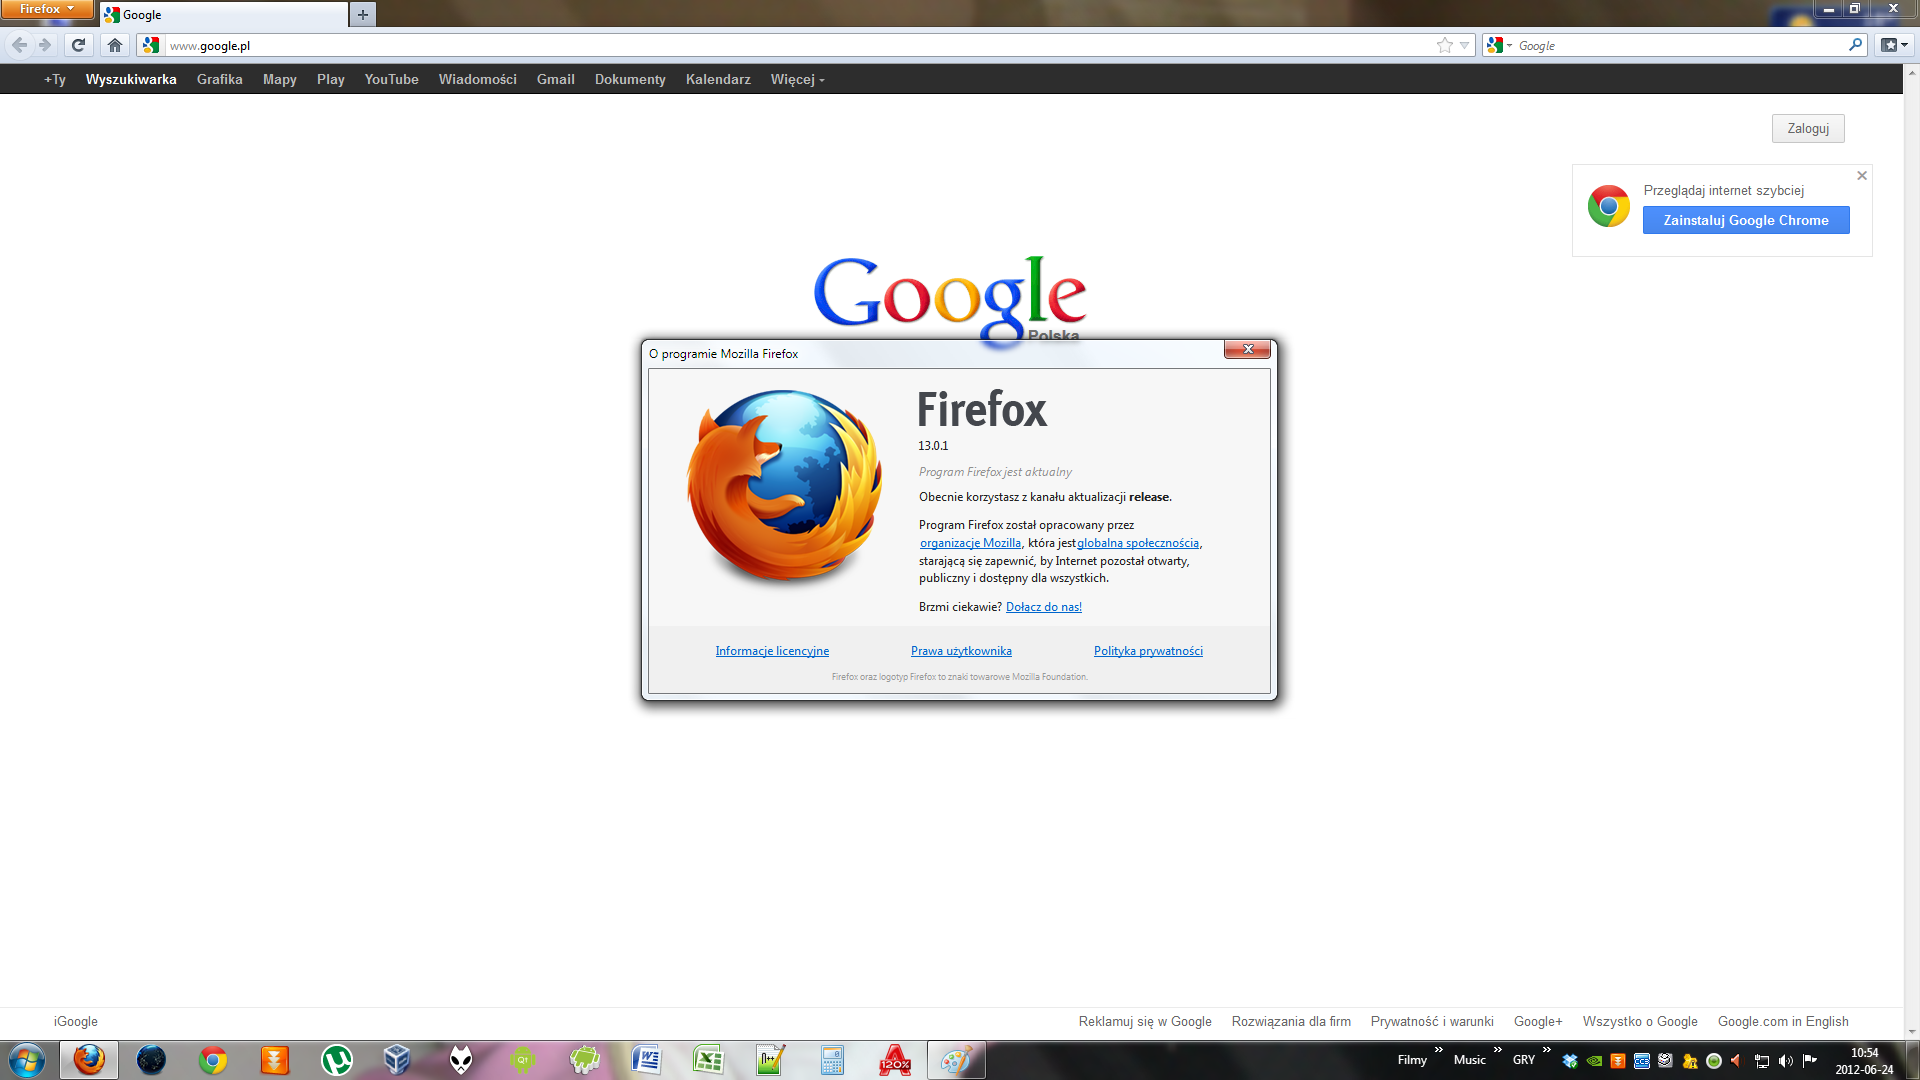Launch uTorrent from the taskbar
Screen dimensions: 1920x1080
click(x=336, y=1060)
